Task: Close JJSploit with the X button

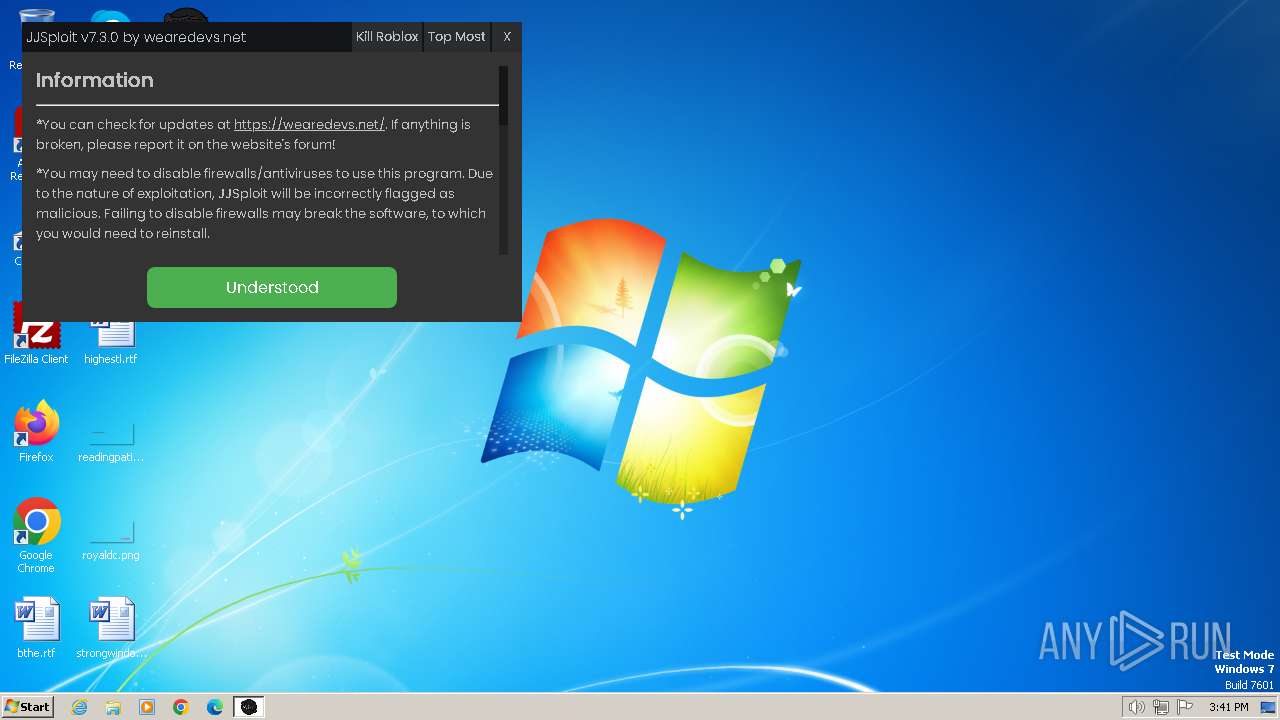Action: [507, 36]
